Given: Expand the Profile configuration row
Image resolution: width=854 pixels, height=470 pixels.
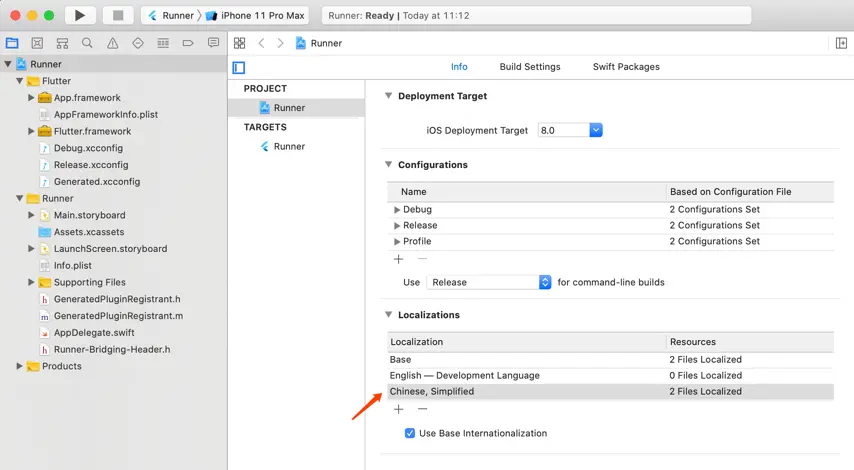Looking at the screenshot, I should (397, 241).
